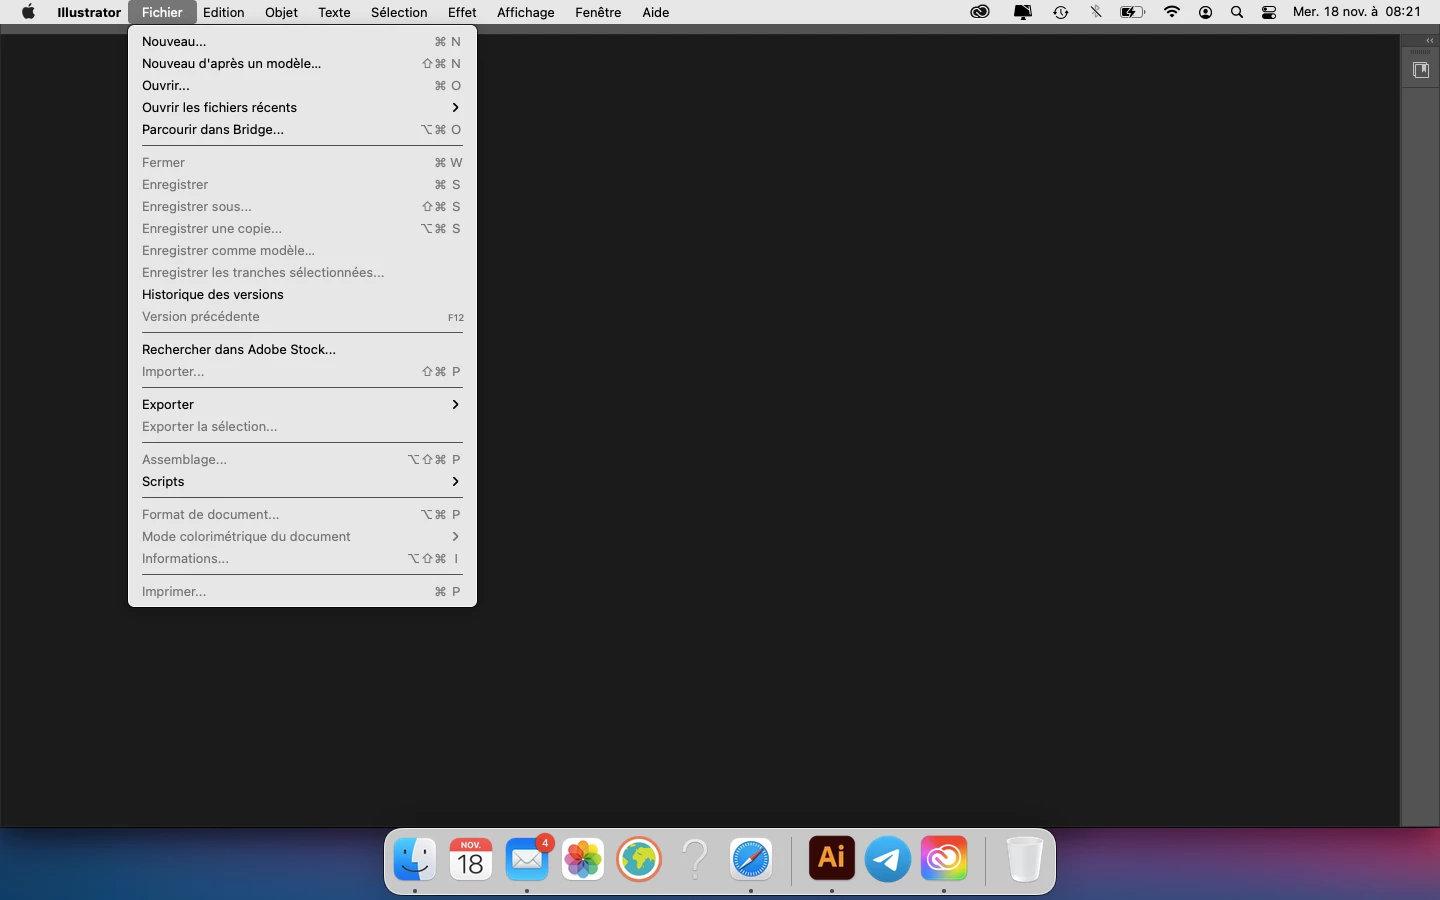Screen dimensions: 1440x900
Task: Click the battery status icon
Action: click(x=1132, y=12)
